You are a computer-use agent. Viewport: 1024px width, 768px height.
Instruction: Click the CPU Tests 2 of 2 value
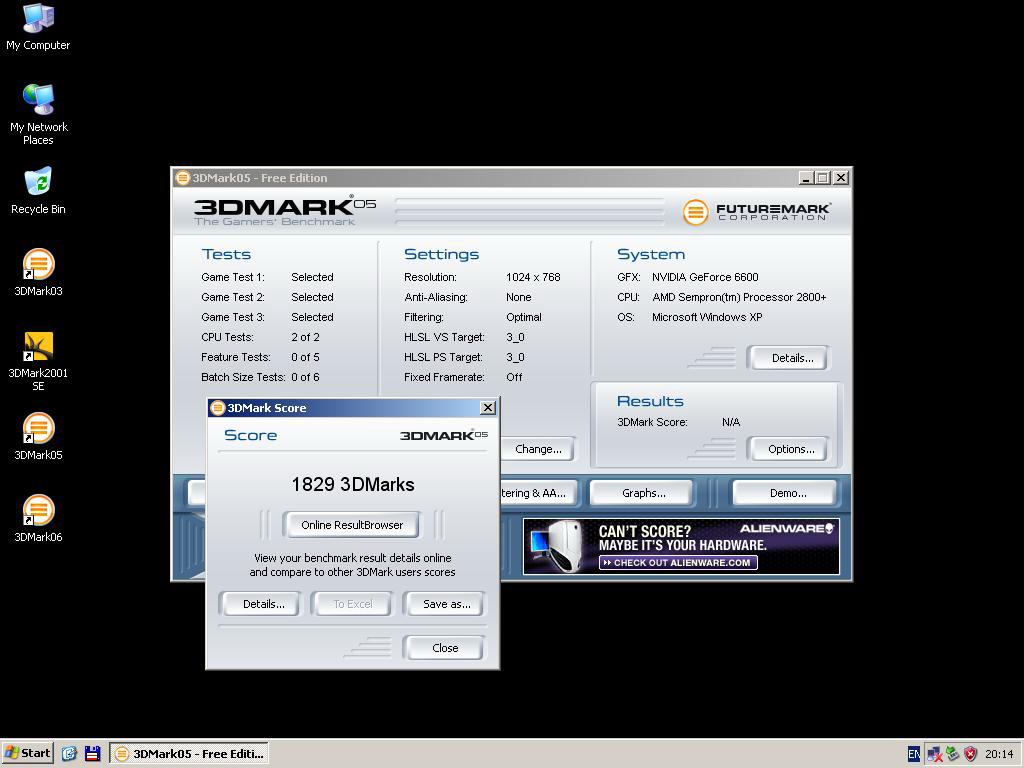click(306, 337)
